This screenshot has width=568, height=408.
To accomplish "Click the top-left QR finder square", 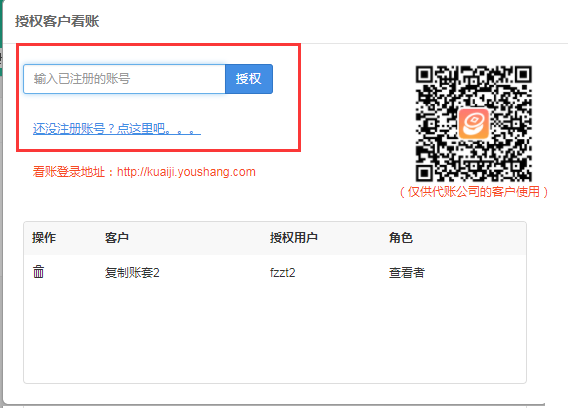I will point(424,74).
